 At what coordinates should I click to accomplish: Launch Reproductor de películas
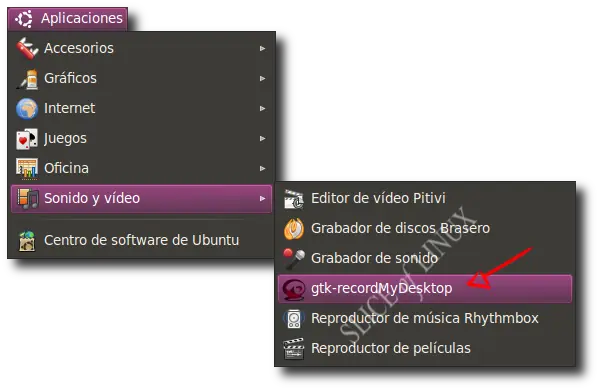coord(425,348)
